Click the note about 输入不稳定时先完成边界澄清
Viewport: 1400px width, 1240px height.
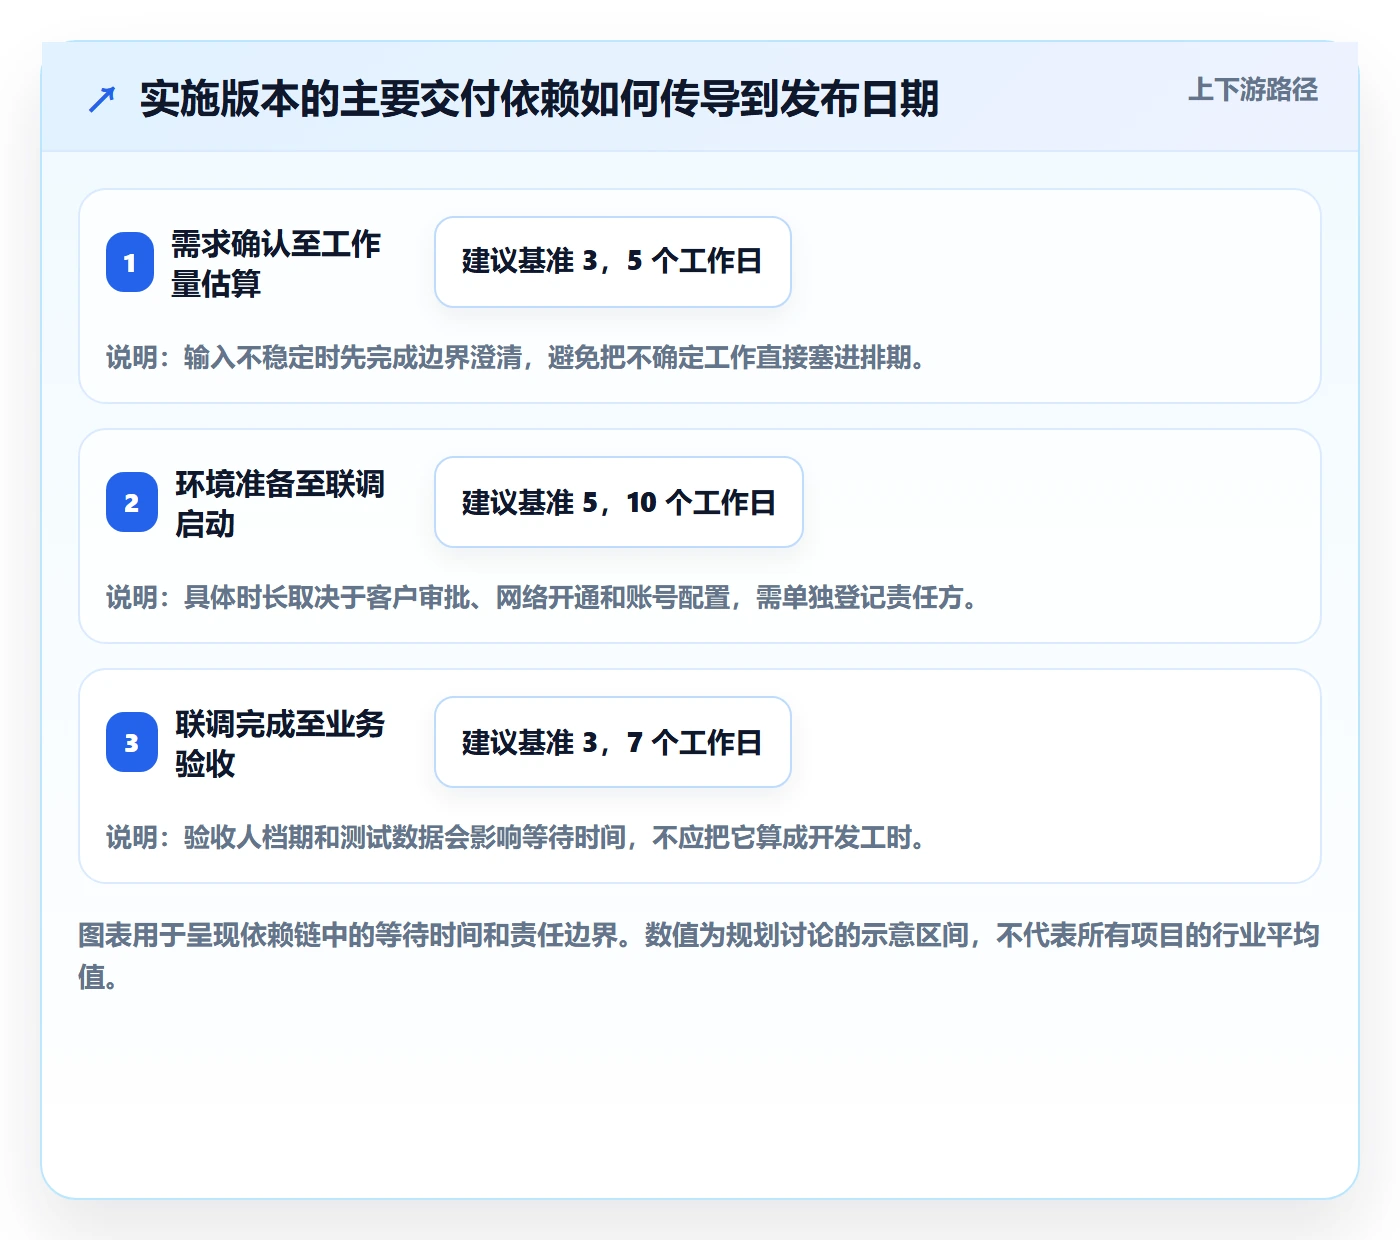516,357
